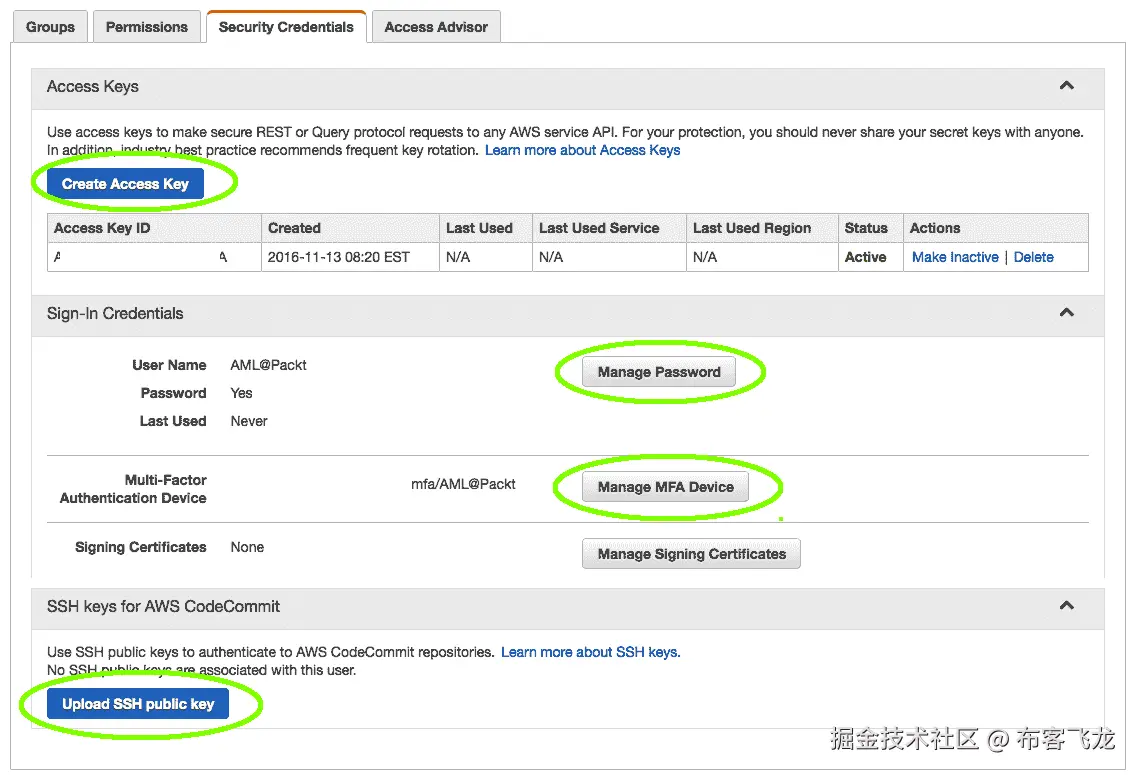
Task: Click Manage Signing Certificates button
Action: [692, 554]
